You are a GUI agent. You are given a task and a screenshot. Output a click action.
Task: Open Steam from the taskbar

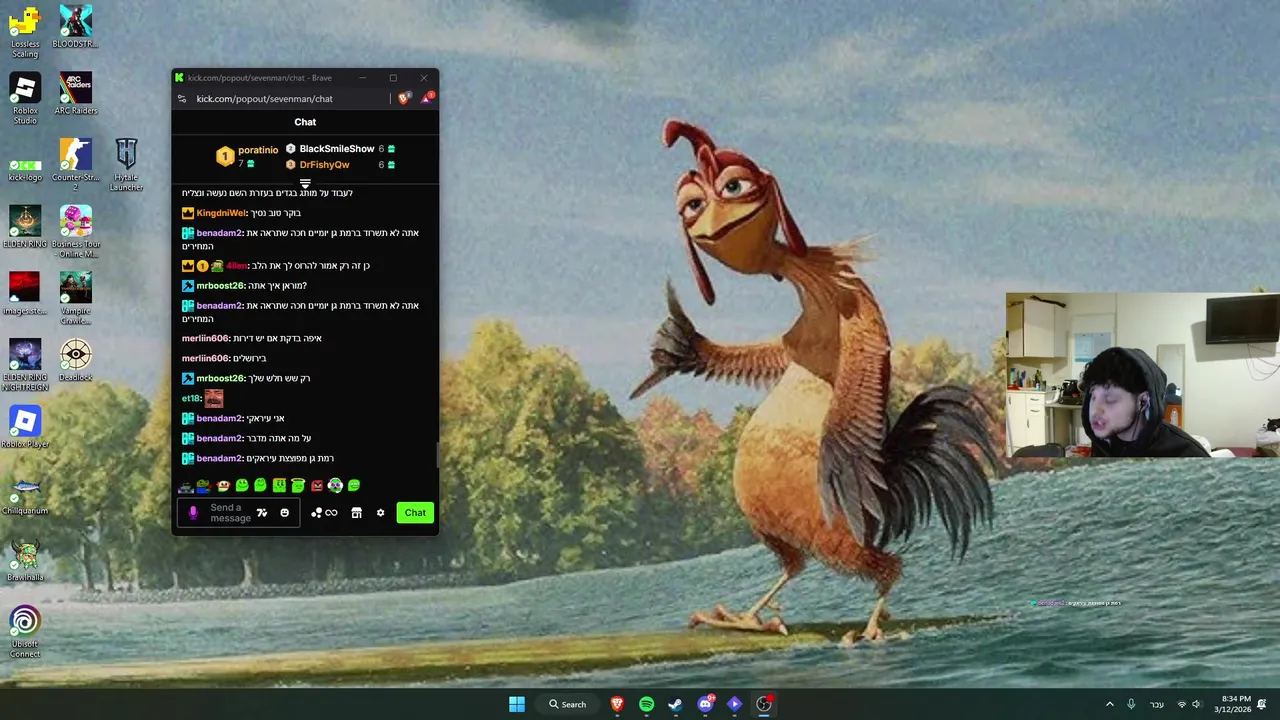point(675,704)
